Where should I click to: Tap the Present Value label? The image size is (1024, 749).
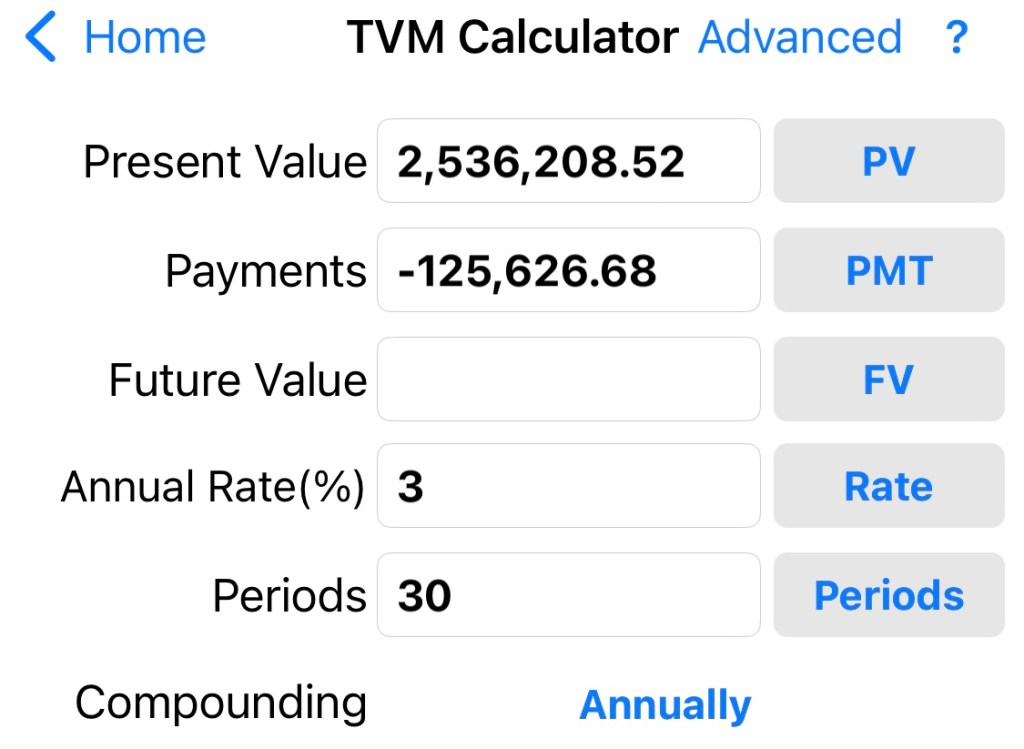[225, 161]
